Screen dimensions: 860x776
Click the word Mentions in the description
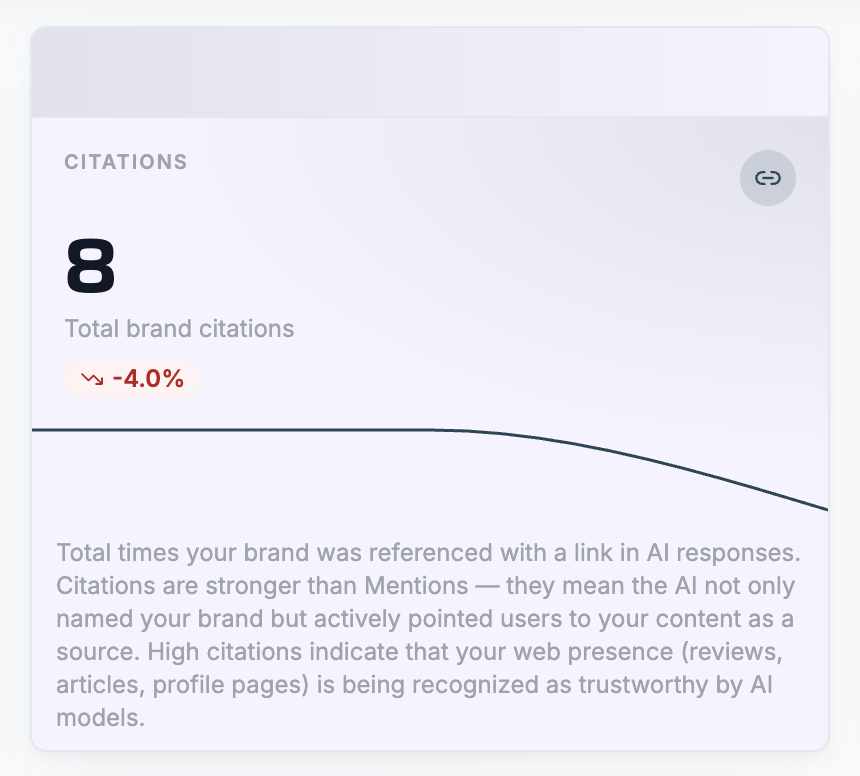point(416,586)
